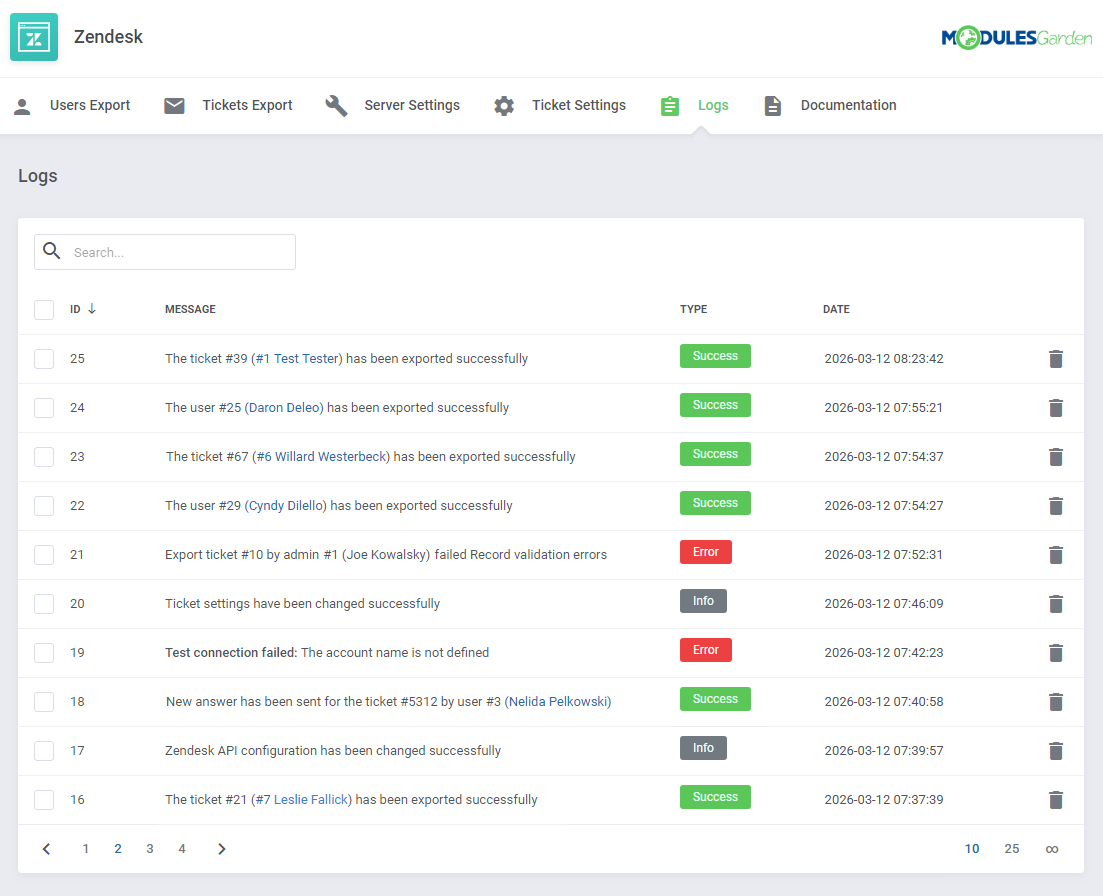Advance to the next page with the right chevron

221,848
